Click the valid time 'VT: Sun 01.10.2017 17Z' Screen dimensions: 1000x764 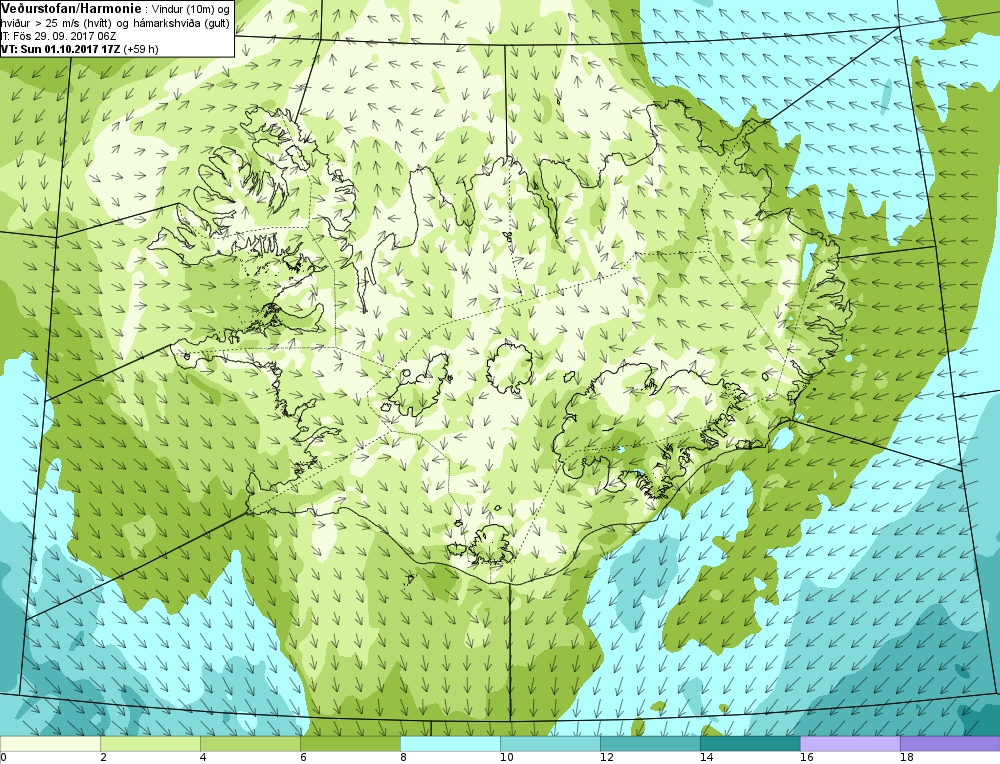tap(60, 48)
